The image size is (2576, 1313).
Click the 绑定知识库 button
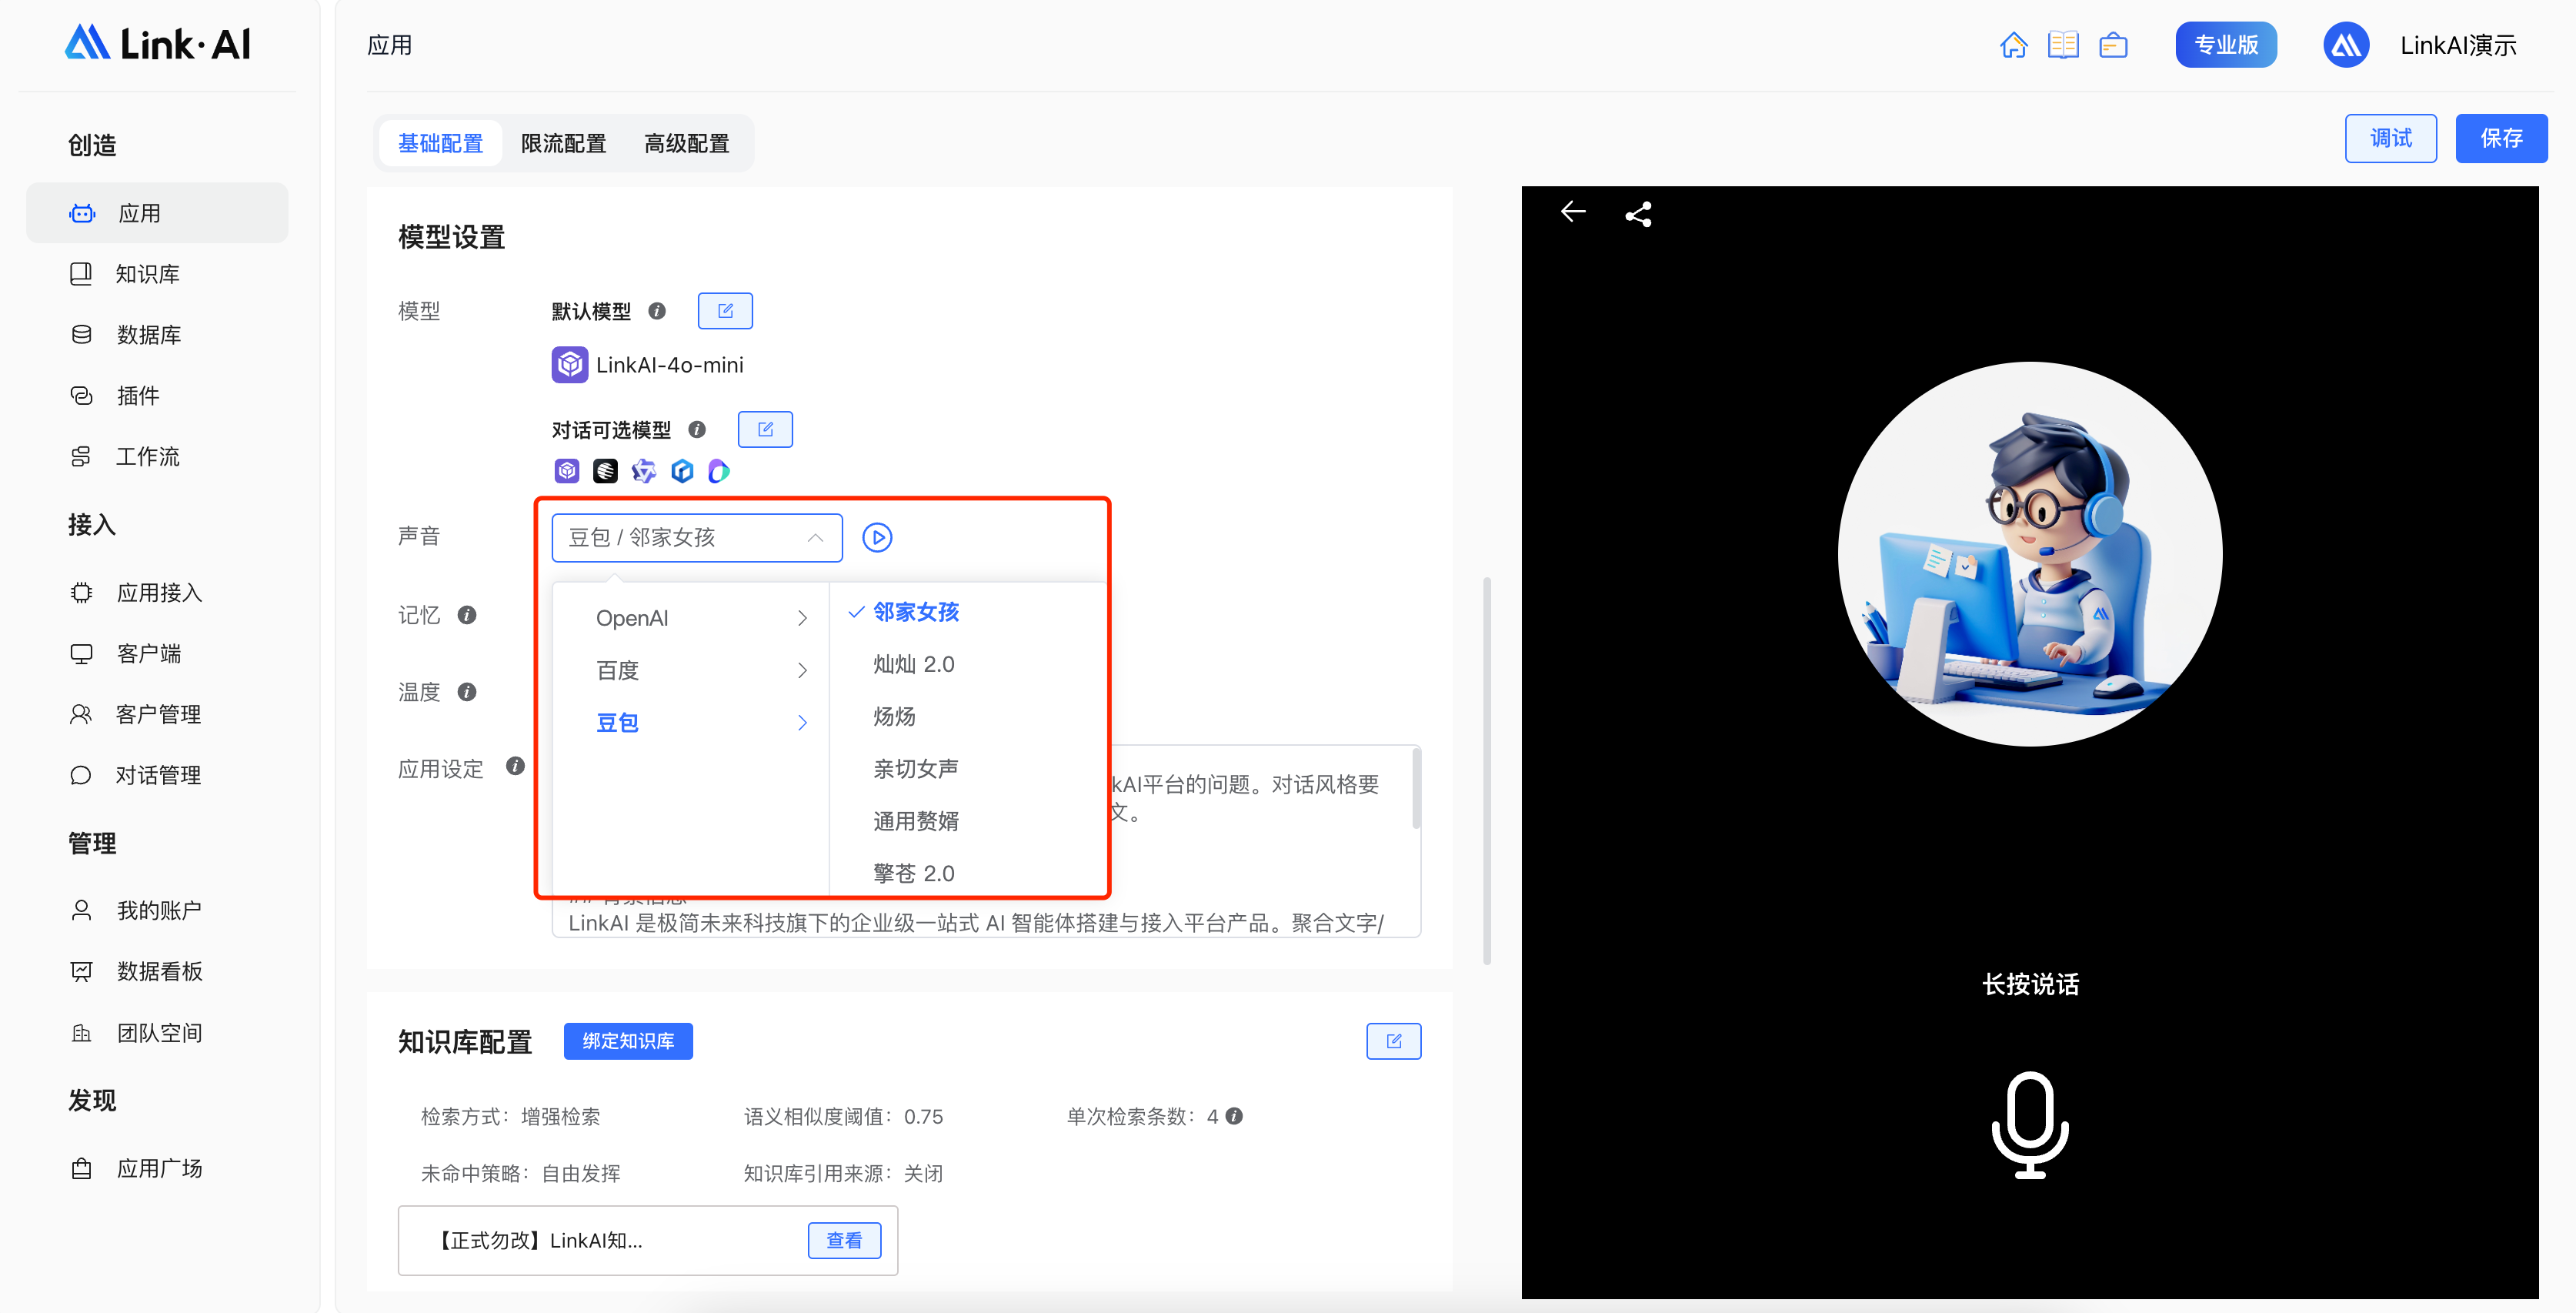[628, 1041]
